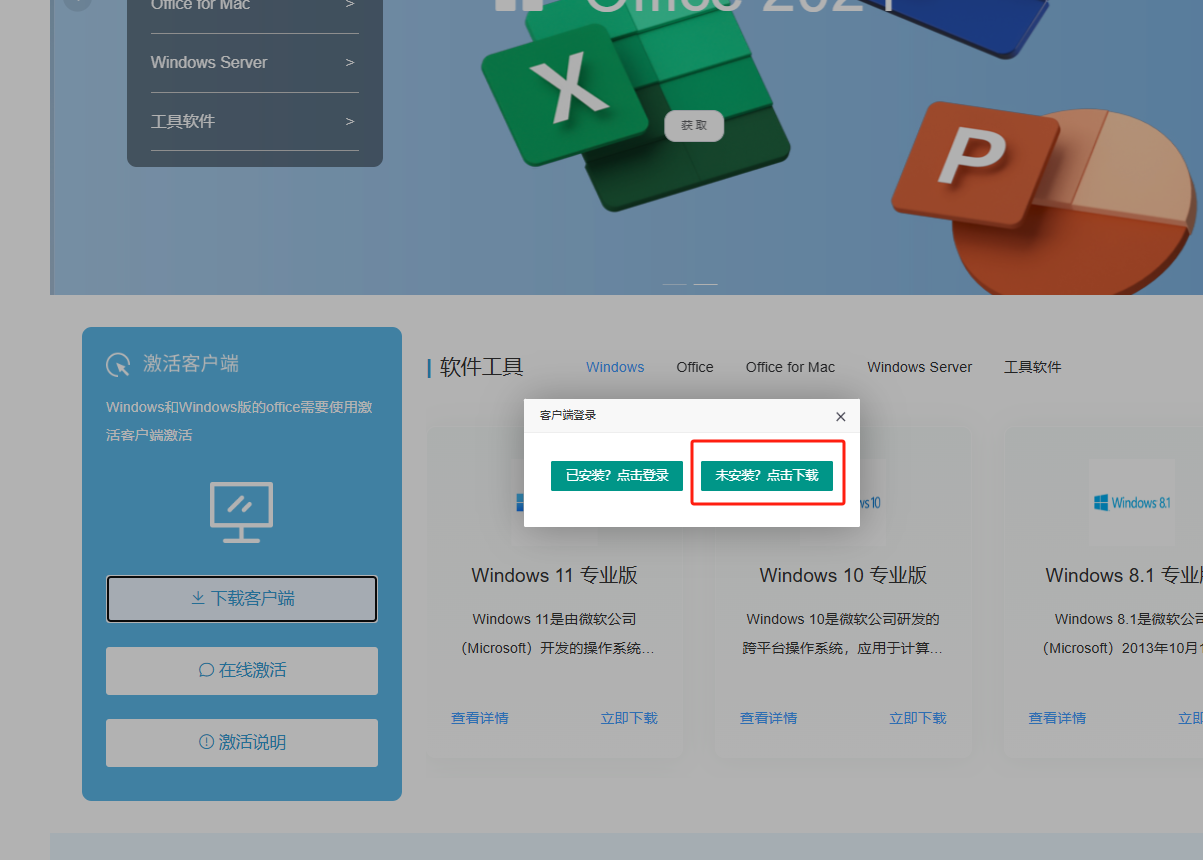Click the monitor icon above 下载客户端
This screenshot has height=860, width=1203.
(241, 512)
